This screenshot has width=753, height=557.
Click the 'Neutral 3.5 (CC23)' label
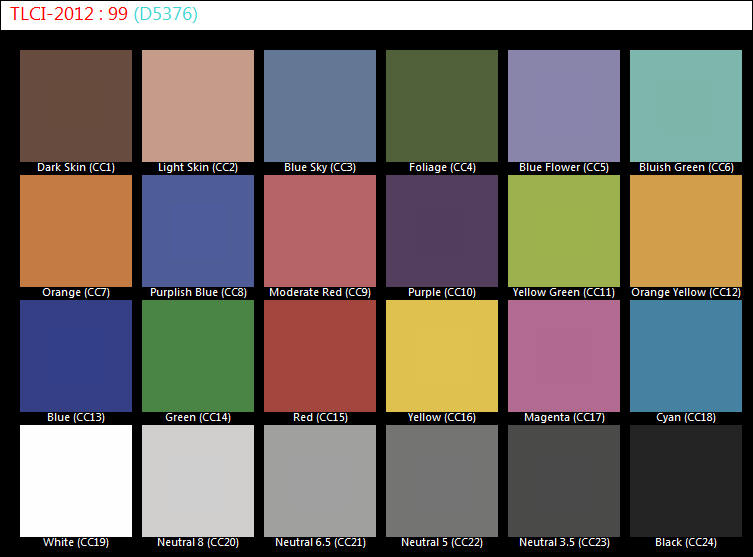point(564,542)
